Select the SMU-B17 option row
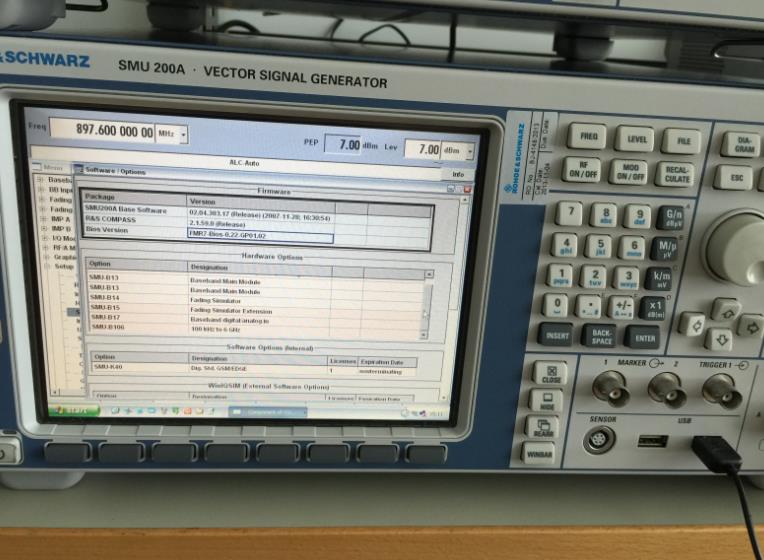Screen dimensions: 764x560 point(256,319)
